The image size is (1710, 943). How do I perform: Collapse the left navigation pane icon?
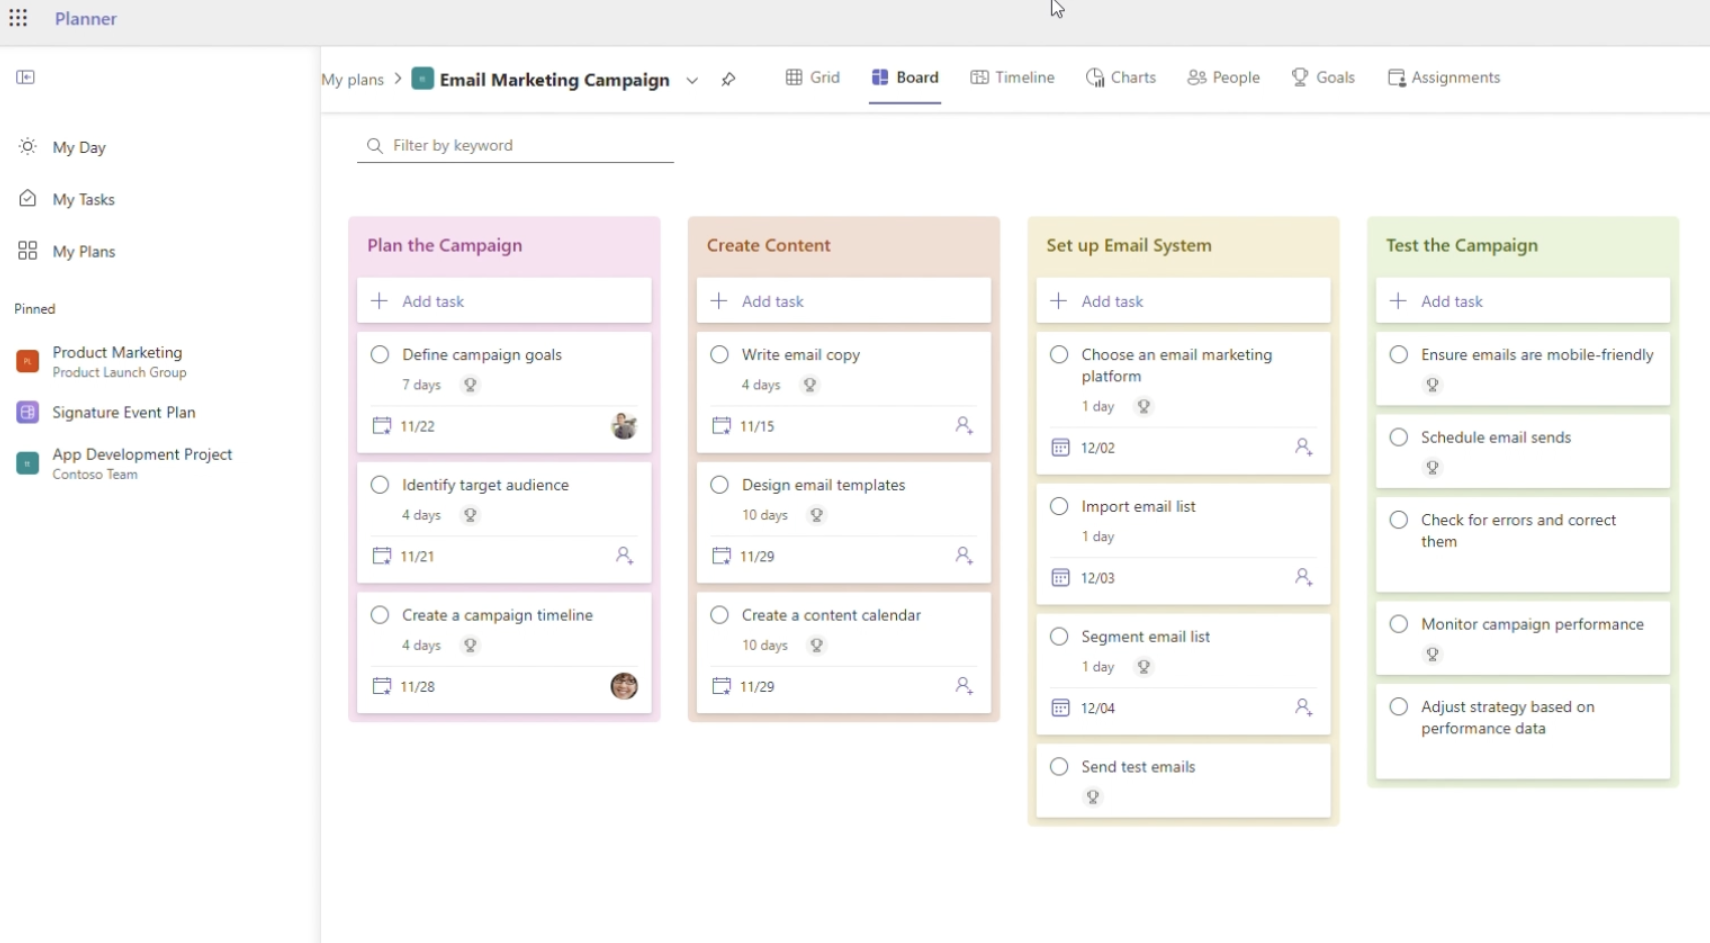pos(26,77)
